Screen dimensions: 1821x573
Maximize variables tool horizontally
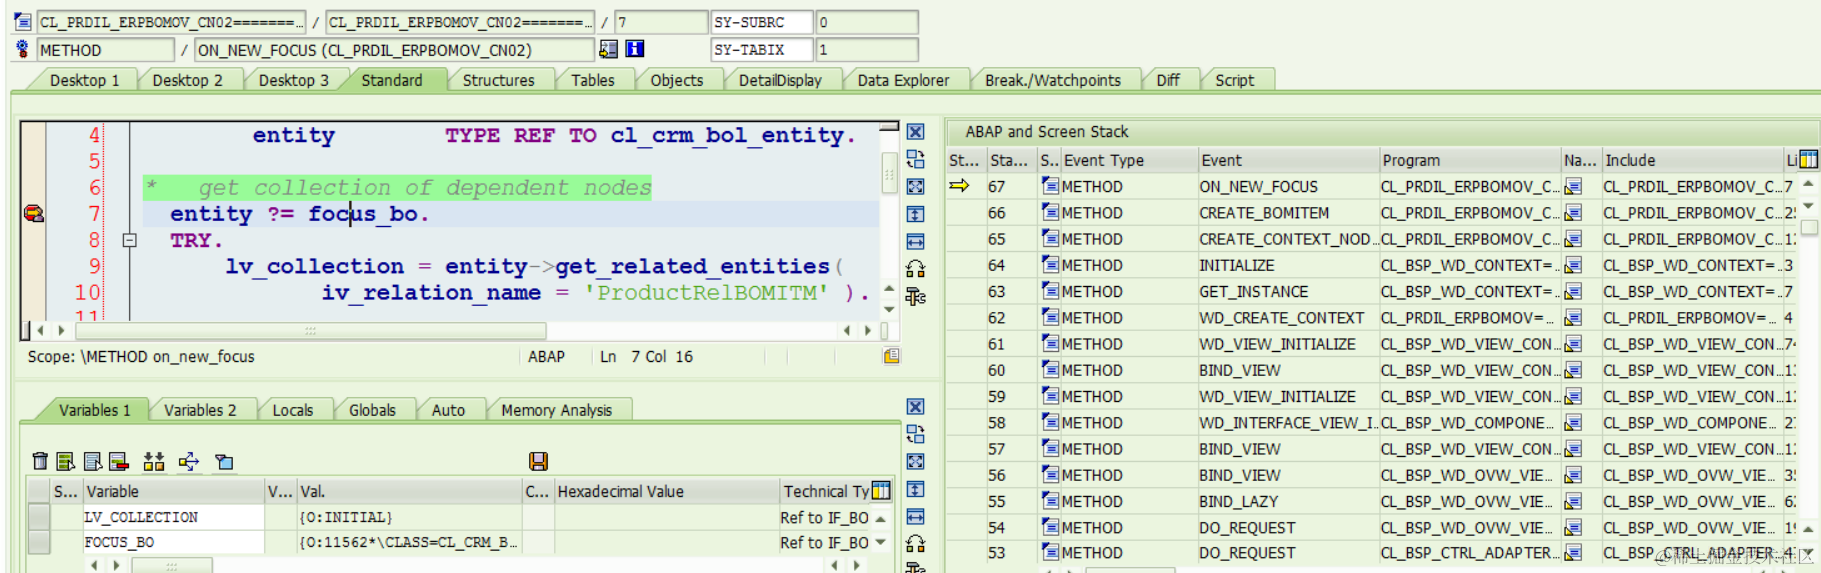[915, 516]
